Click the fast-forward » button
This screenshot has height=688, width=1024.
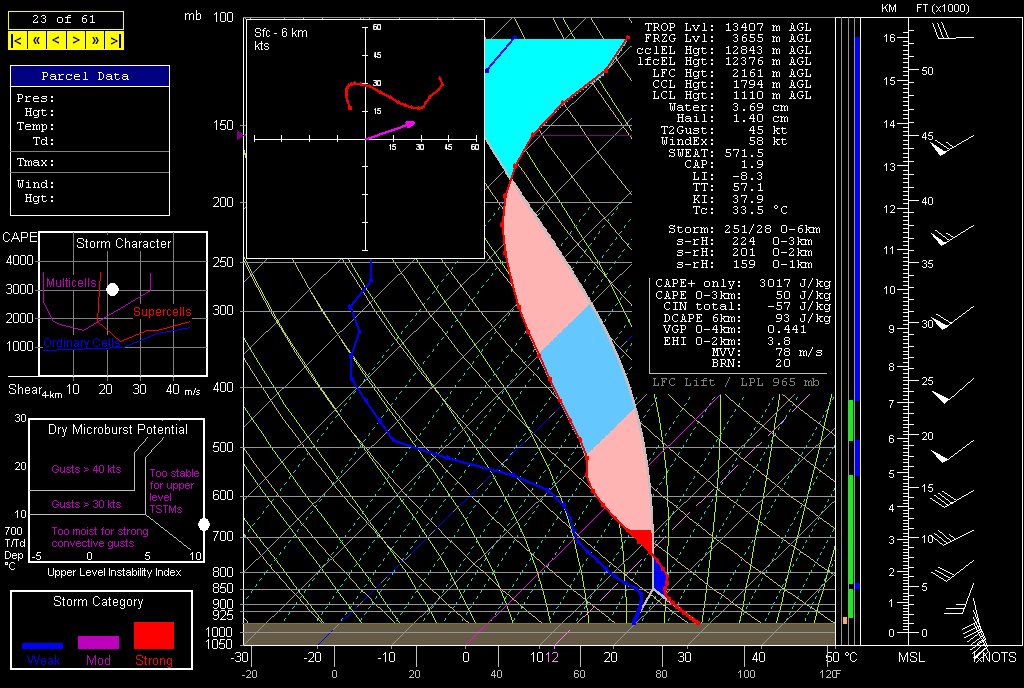point(95,40)
